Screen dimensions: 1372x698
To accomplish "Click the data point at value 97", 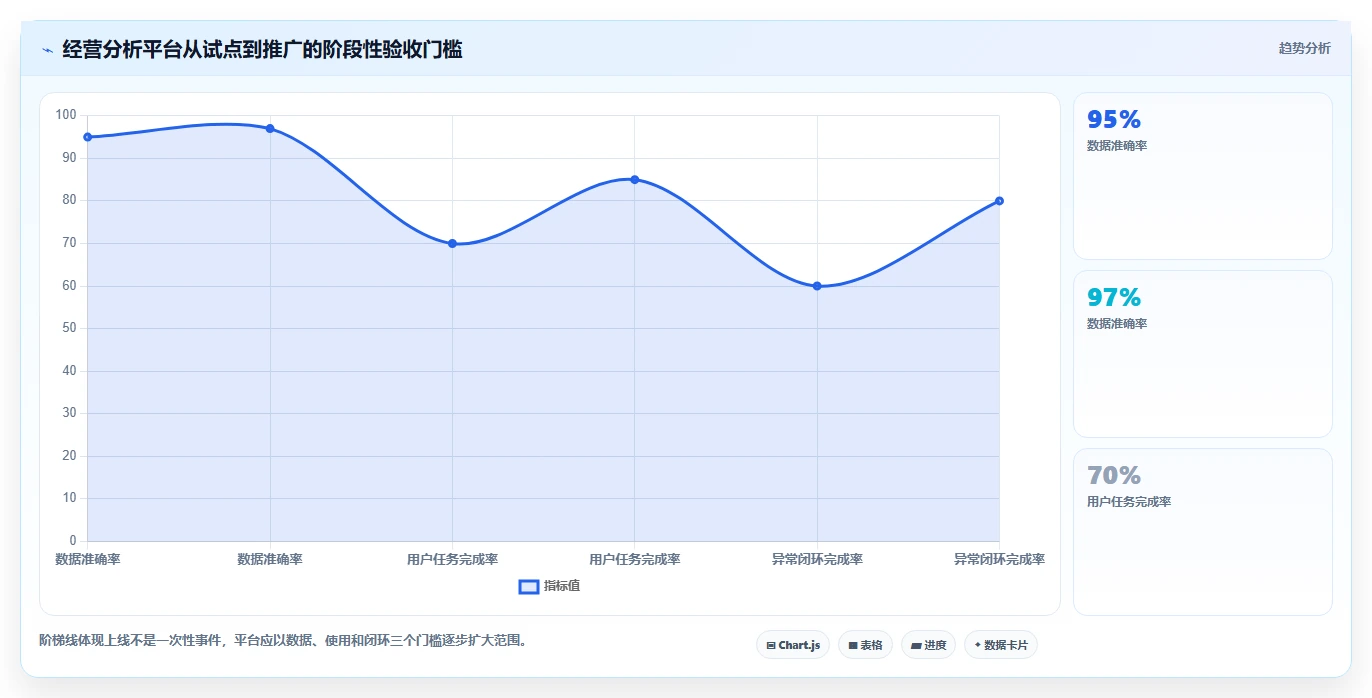I will [270, 128].
